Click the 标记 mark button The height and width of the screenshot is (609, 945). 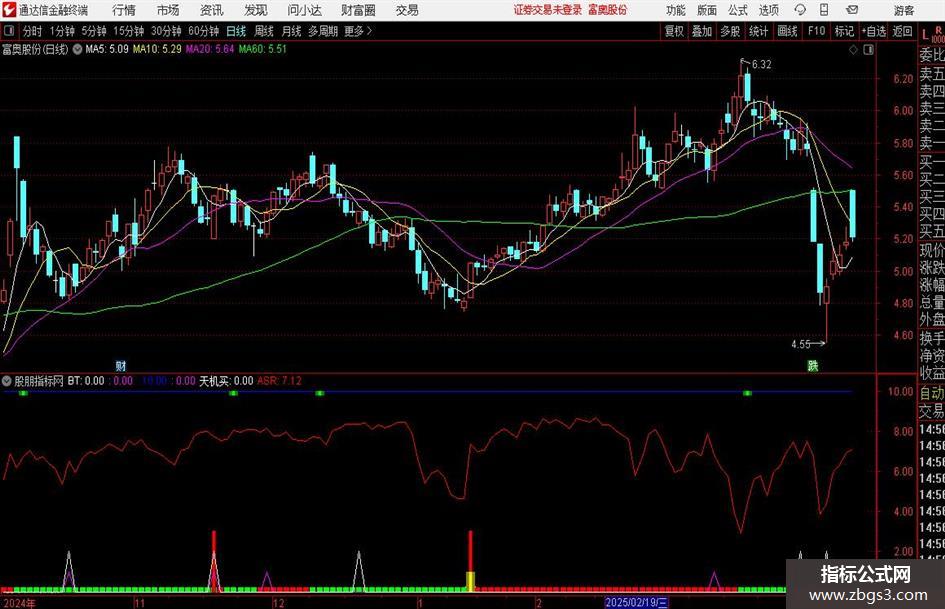click(844, 31)
